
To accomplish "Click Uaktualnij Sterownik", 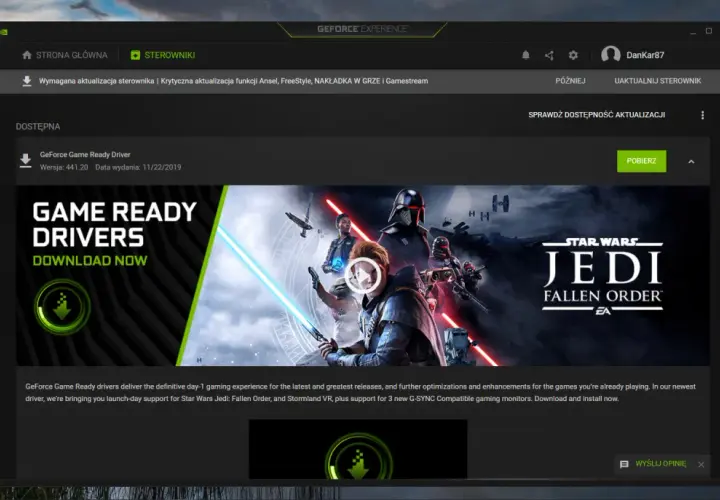I will click(658, 81).
